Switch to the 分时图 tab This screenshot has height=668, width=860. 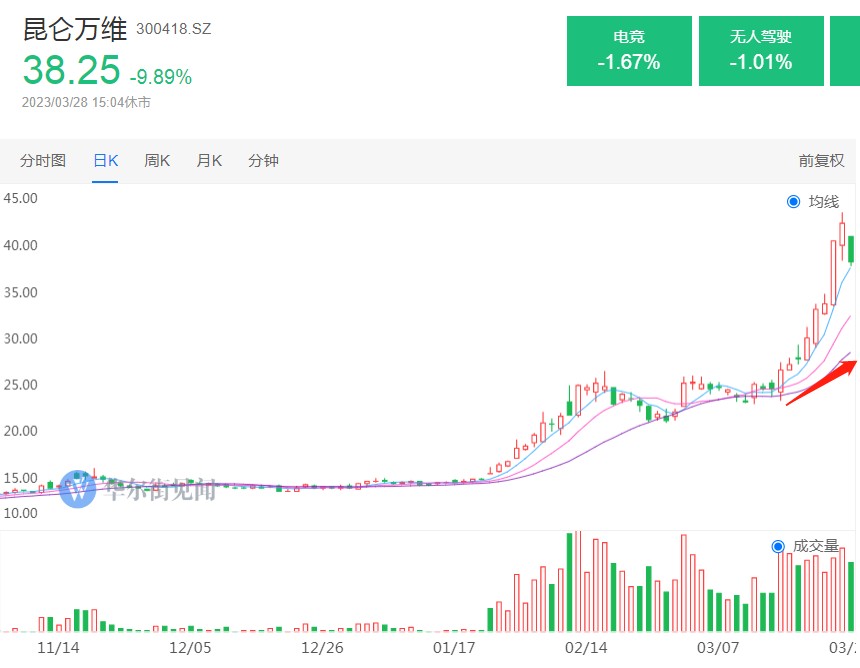coord(43,161)
